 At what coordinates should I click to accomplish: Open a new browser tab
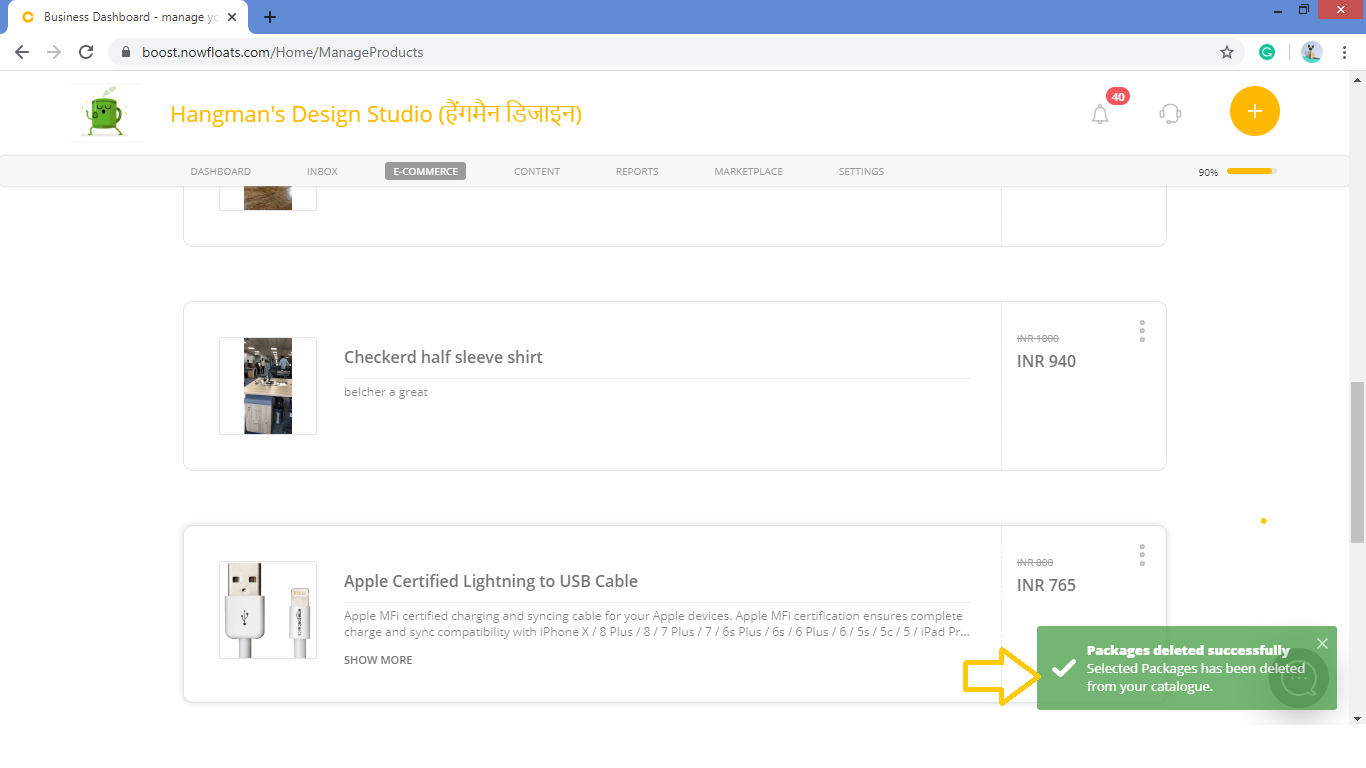tap(270, 17)
